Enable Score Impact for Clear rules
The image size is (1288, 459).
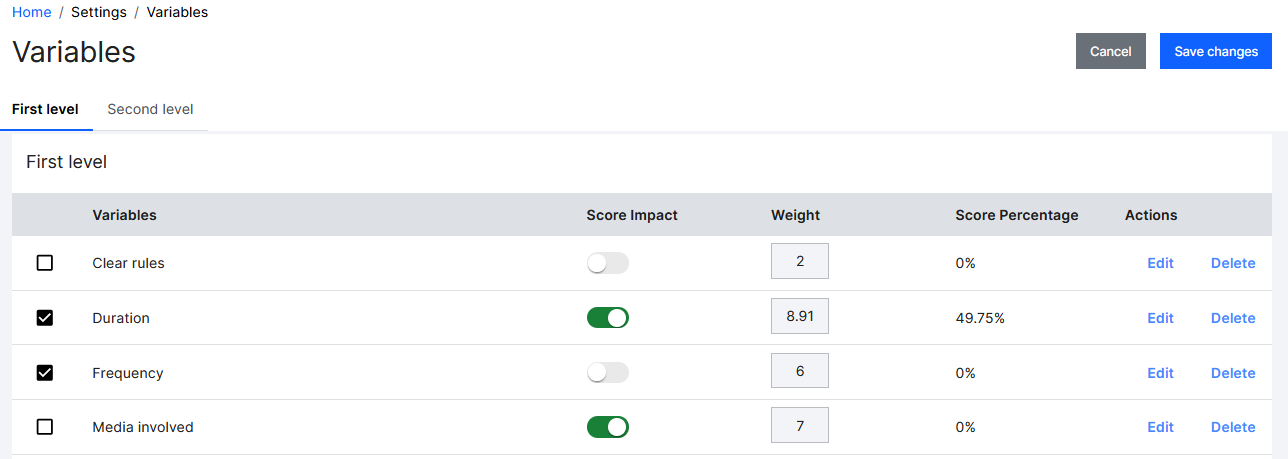607,263
